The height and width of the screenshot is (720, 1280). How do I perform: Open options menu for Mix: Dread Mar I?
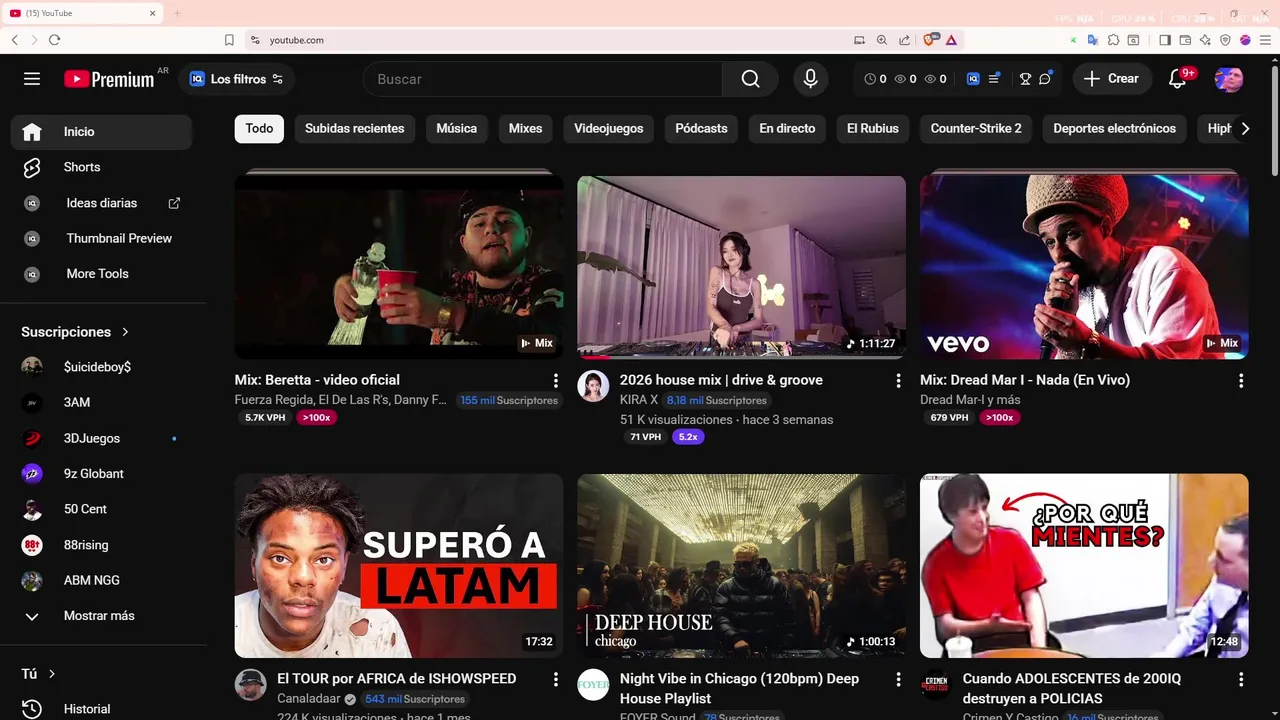point(1241,381)
